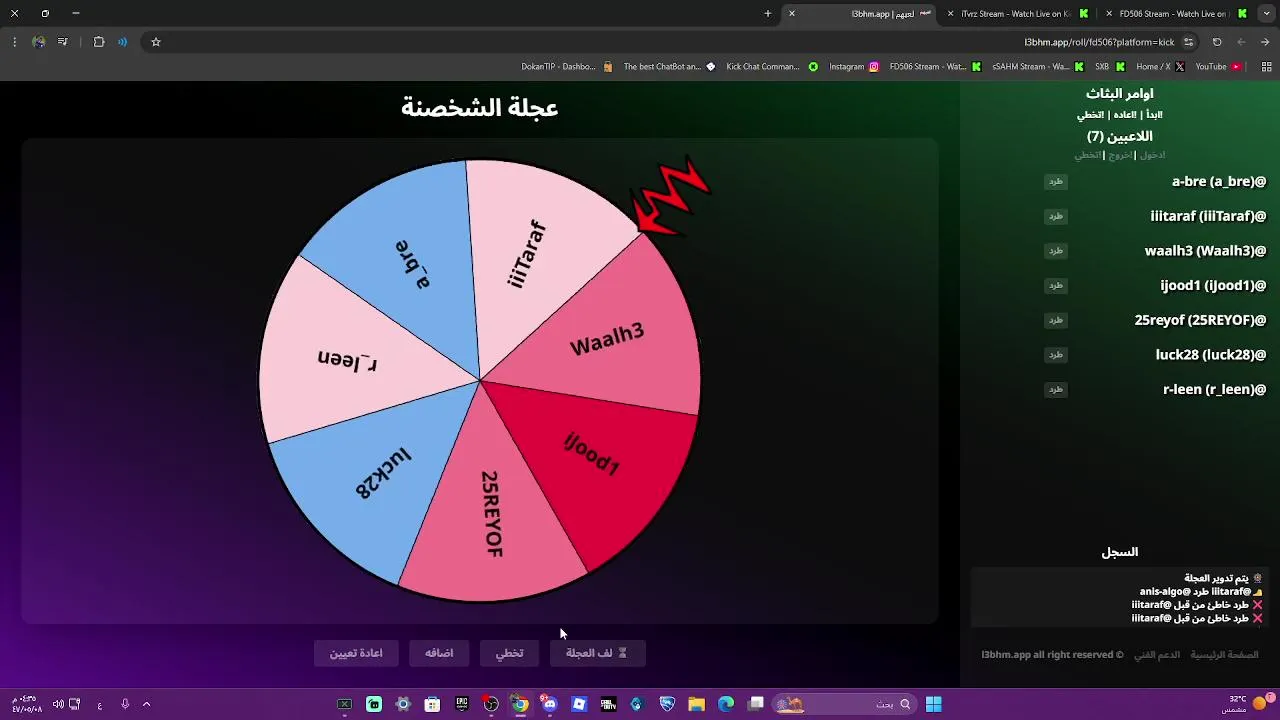Open a new browser tab with plus
This screenshot has height=720, width=1280.
pos(768,14)
